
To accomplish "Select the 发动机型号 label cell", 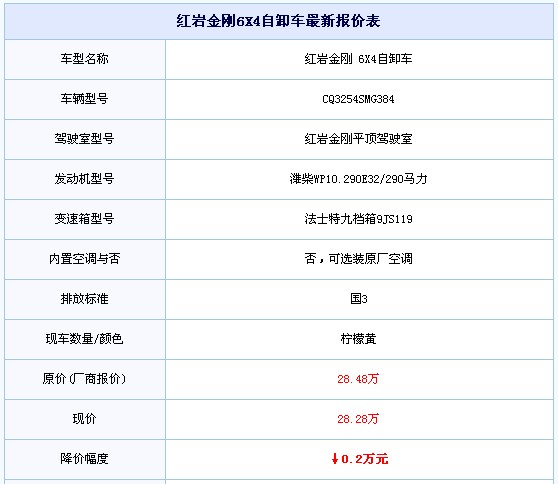I will [x=85, y=179].
